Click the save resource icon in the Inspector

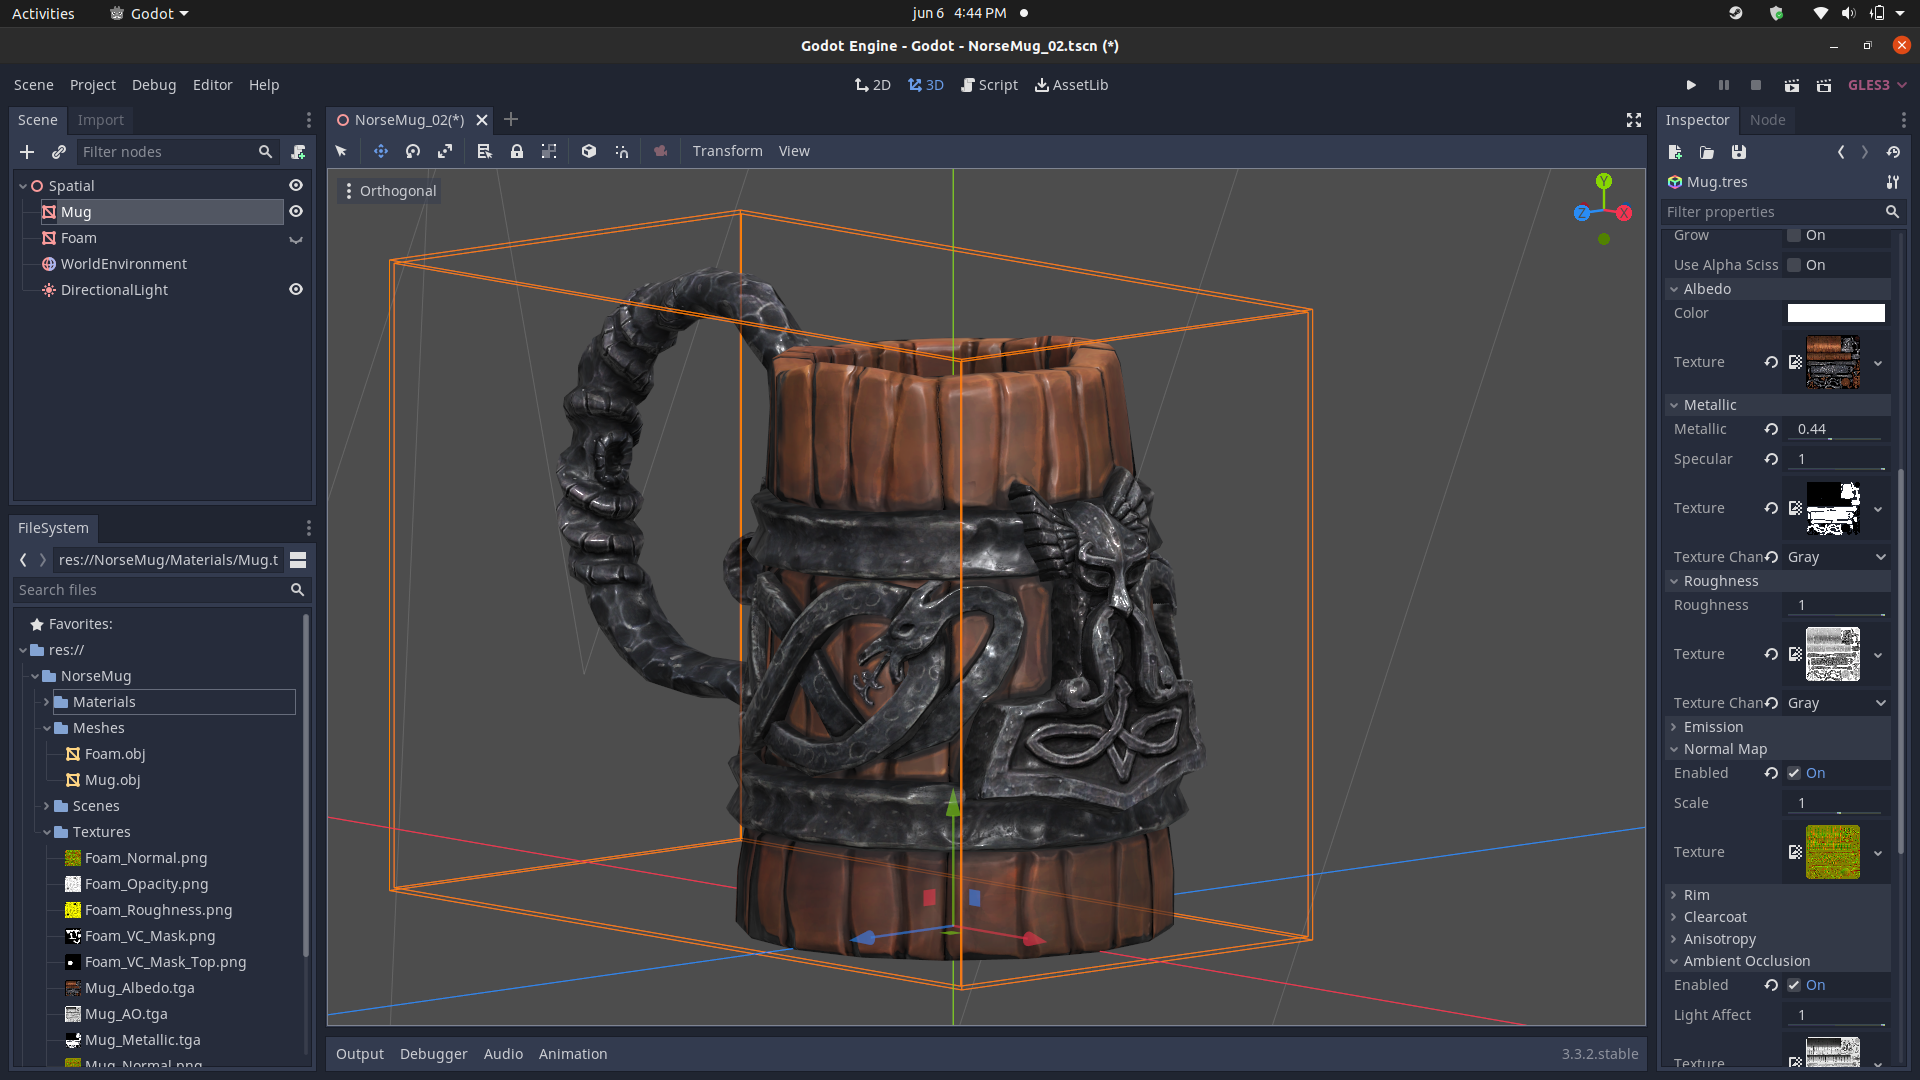[x=1739, y=152]
